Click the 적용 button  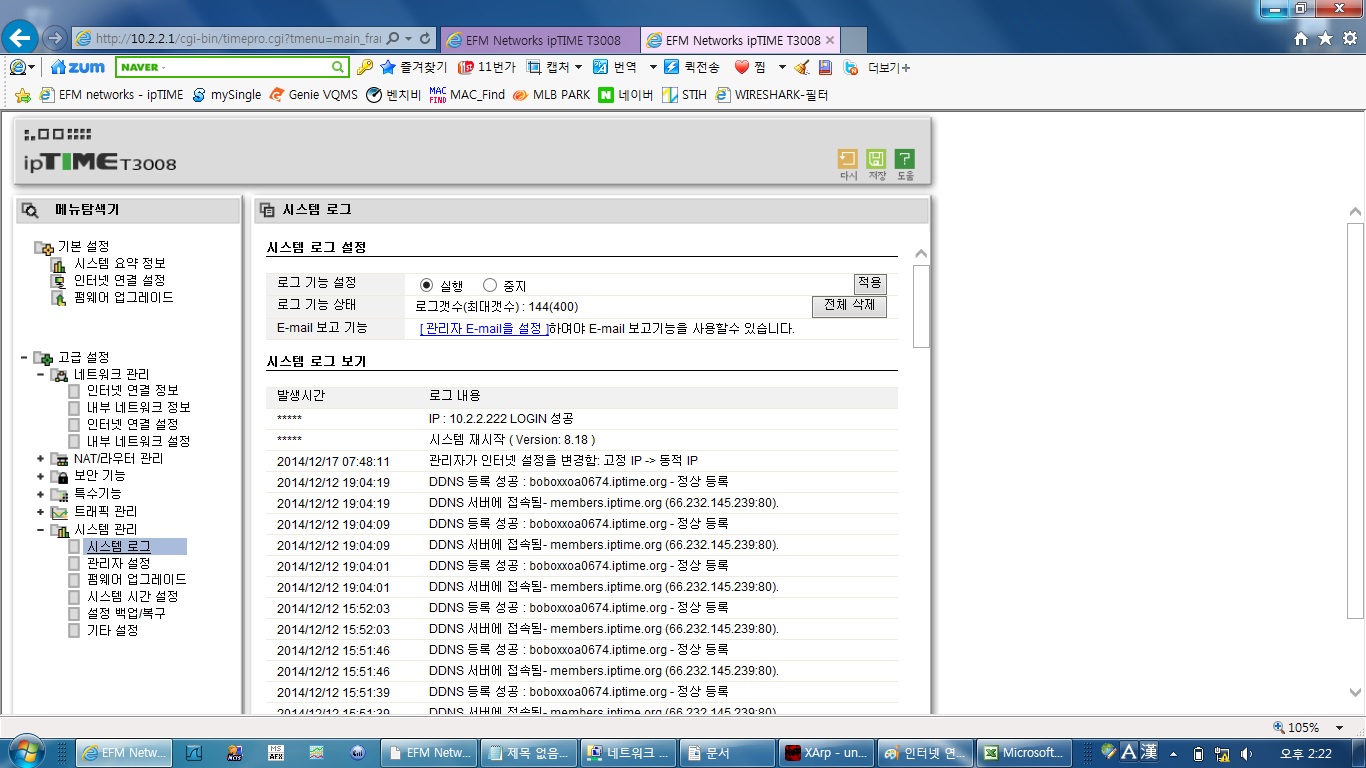[x=870, y=284]
